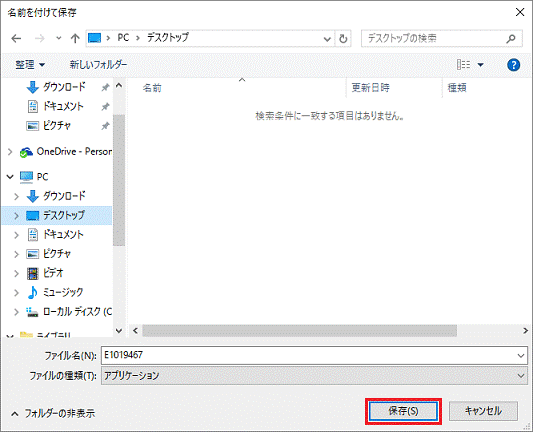The image size is (533, 432).
Task: Select pinned ダウンロード in quick access
Action: pos(64,87)
